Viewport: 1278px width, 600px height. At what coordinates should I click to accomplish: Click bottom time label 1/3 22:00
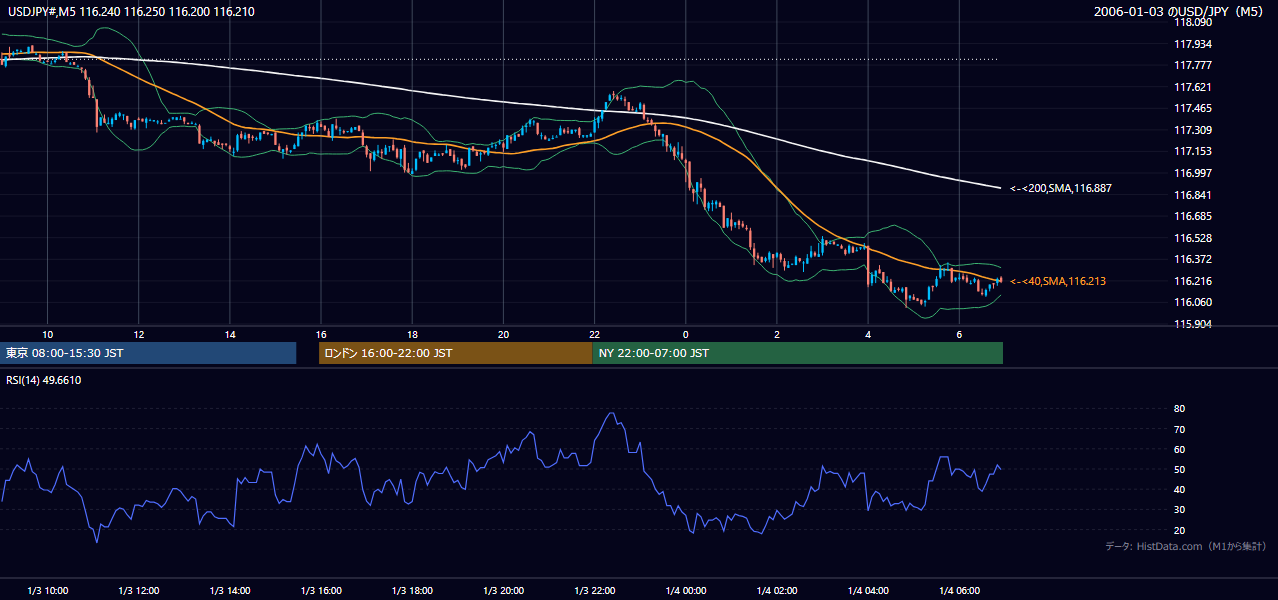coord(594,591)
